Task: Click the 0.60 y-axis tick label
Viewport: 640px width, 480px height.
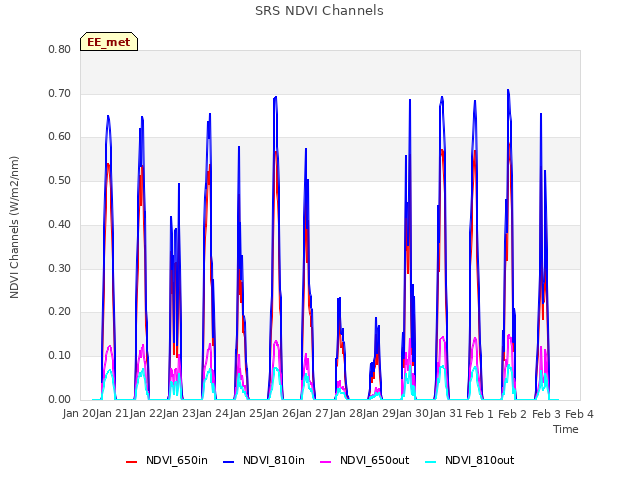Action: pyautogui.click(x=60, y=137)
